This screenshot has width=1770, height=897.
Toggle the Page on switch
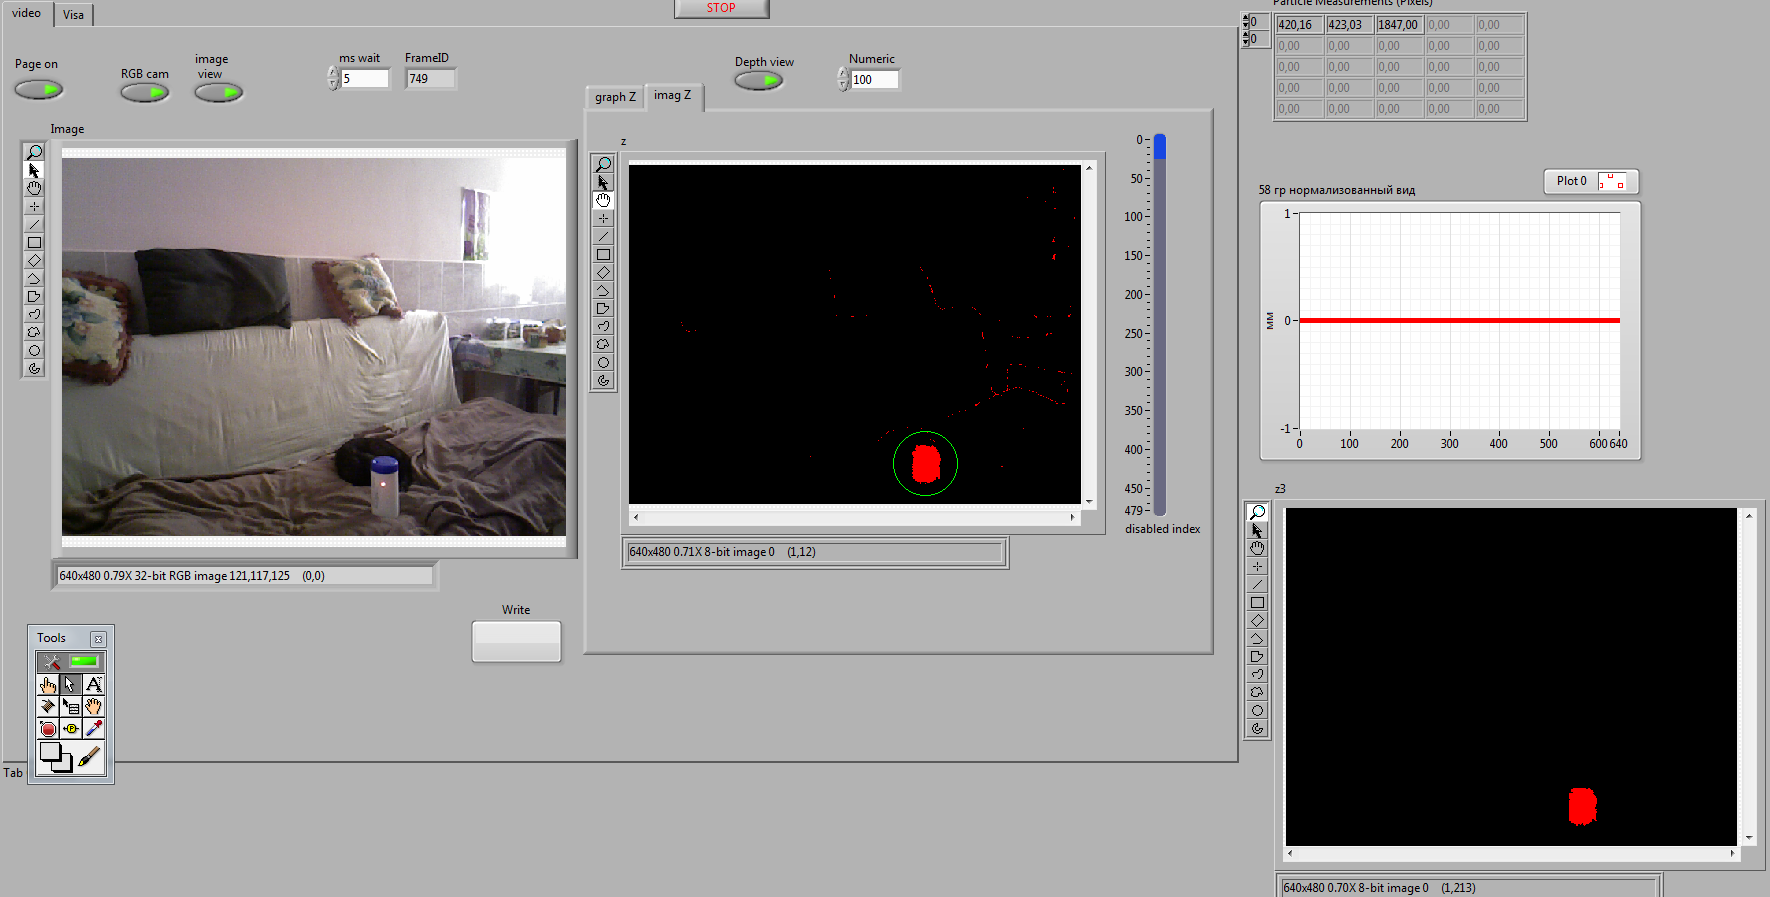click(39, 90)
